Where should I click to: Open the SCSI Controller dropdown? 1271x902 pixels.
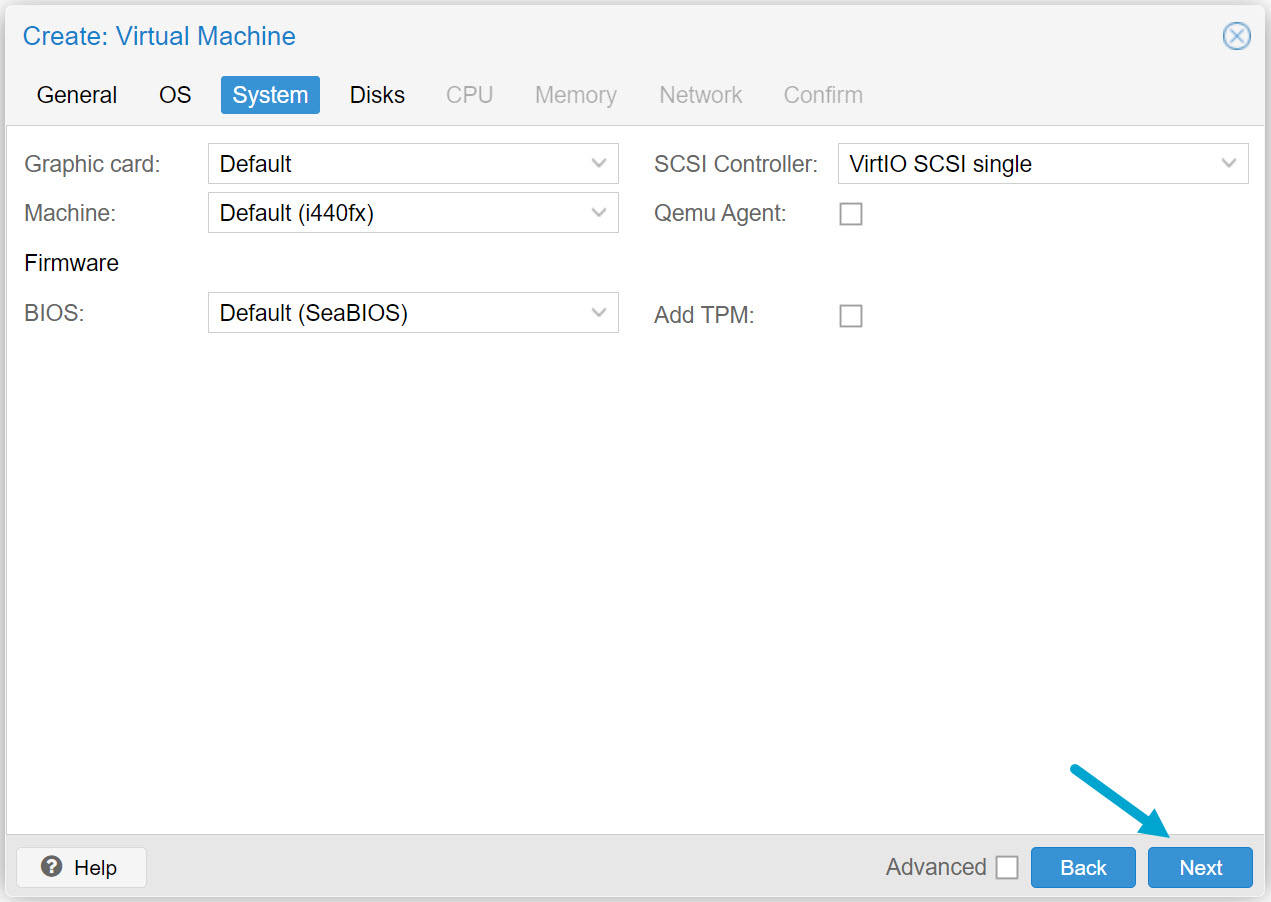(1229, 163)
